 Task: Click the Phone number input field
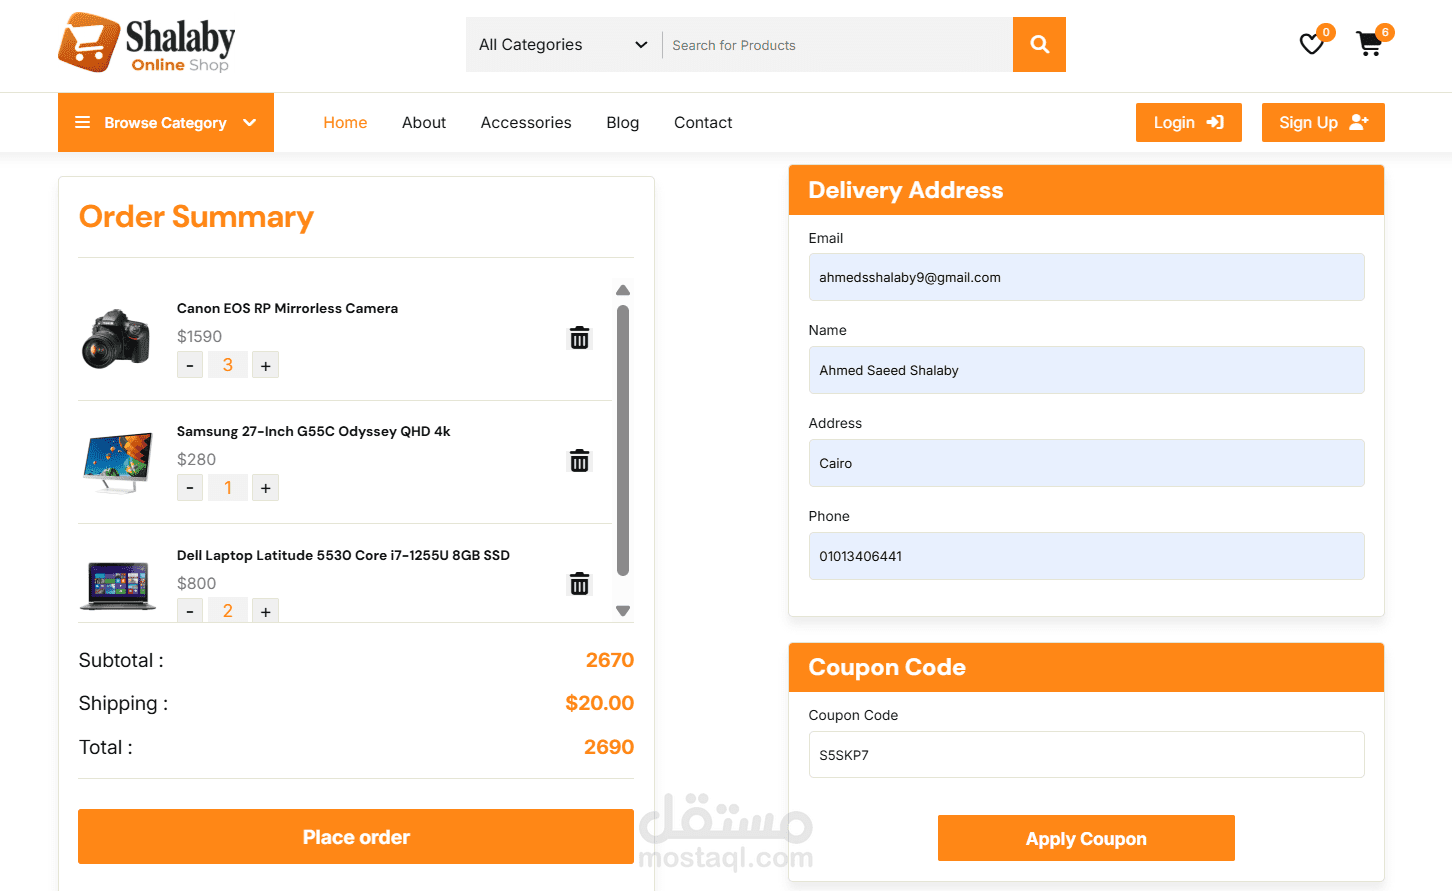[1086, 556]
